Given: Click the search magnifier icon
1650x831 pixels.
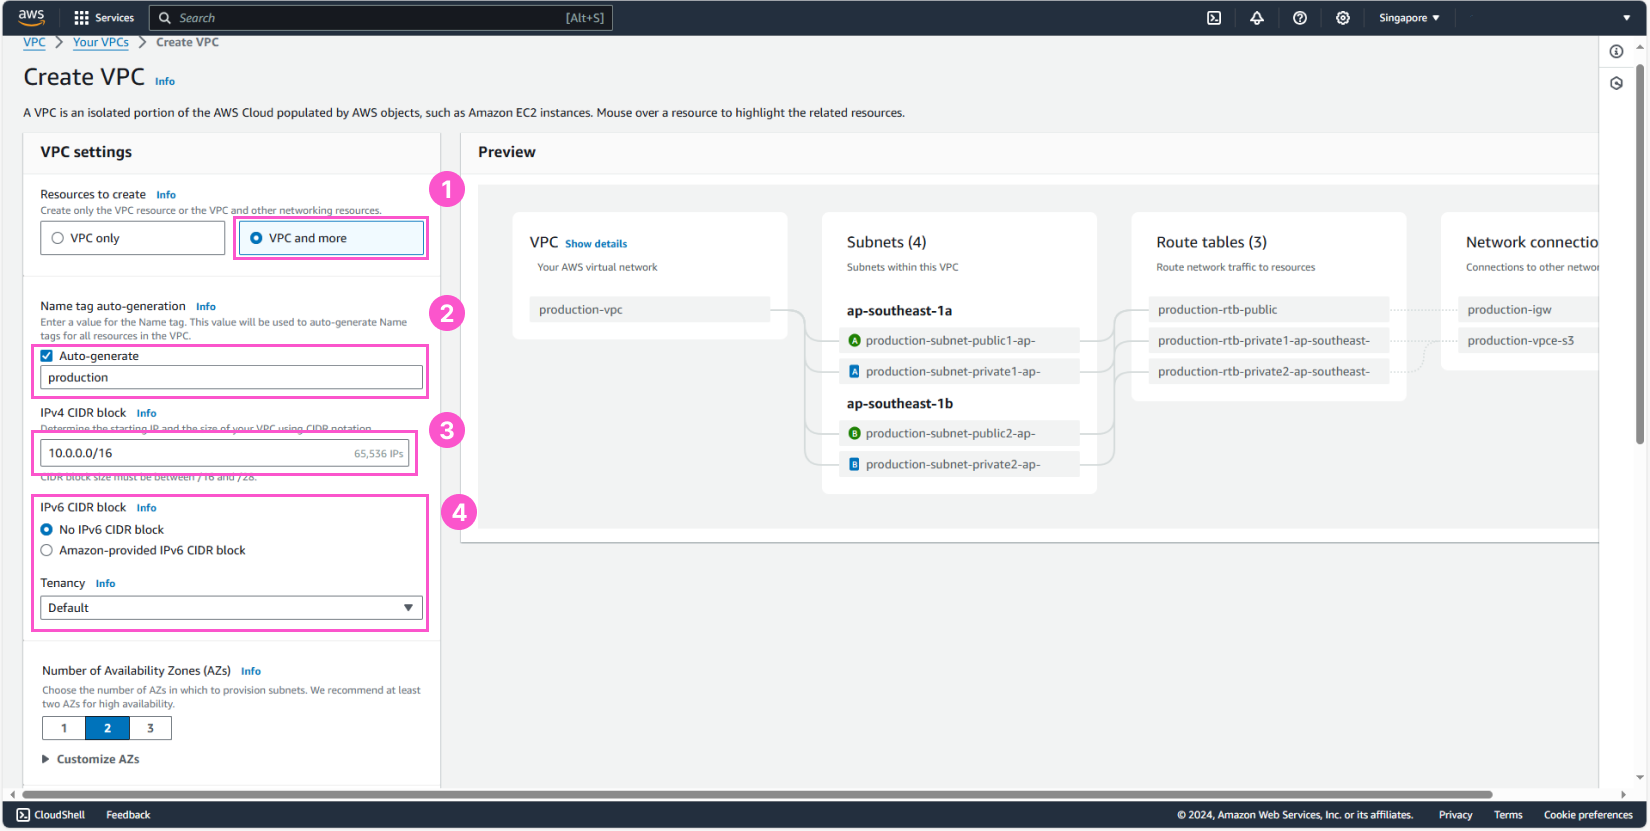Looking at the screenshot, I should (x=165, y=18).
